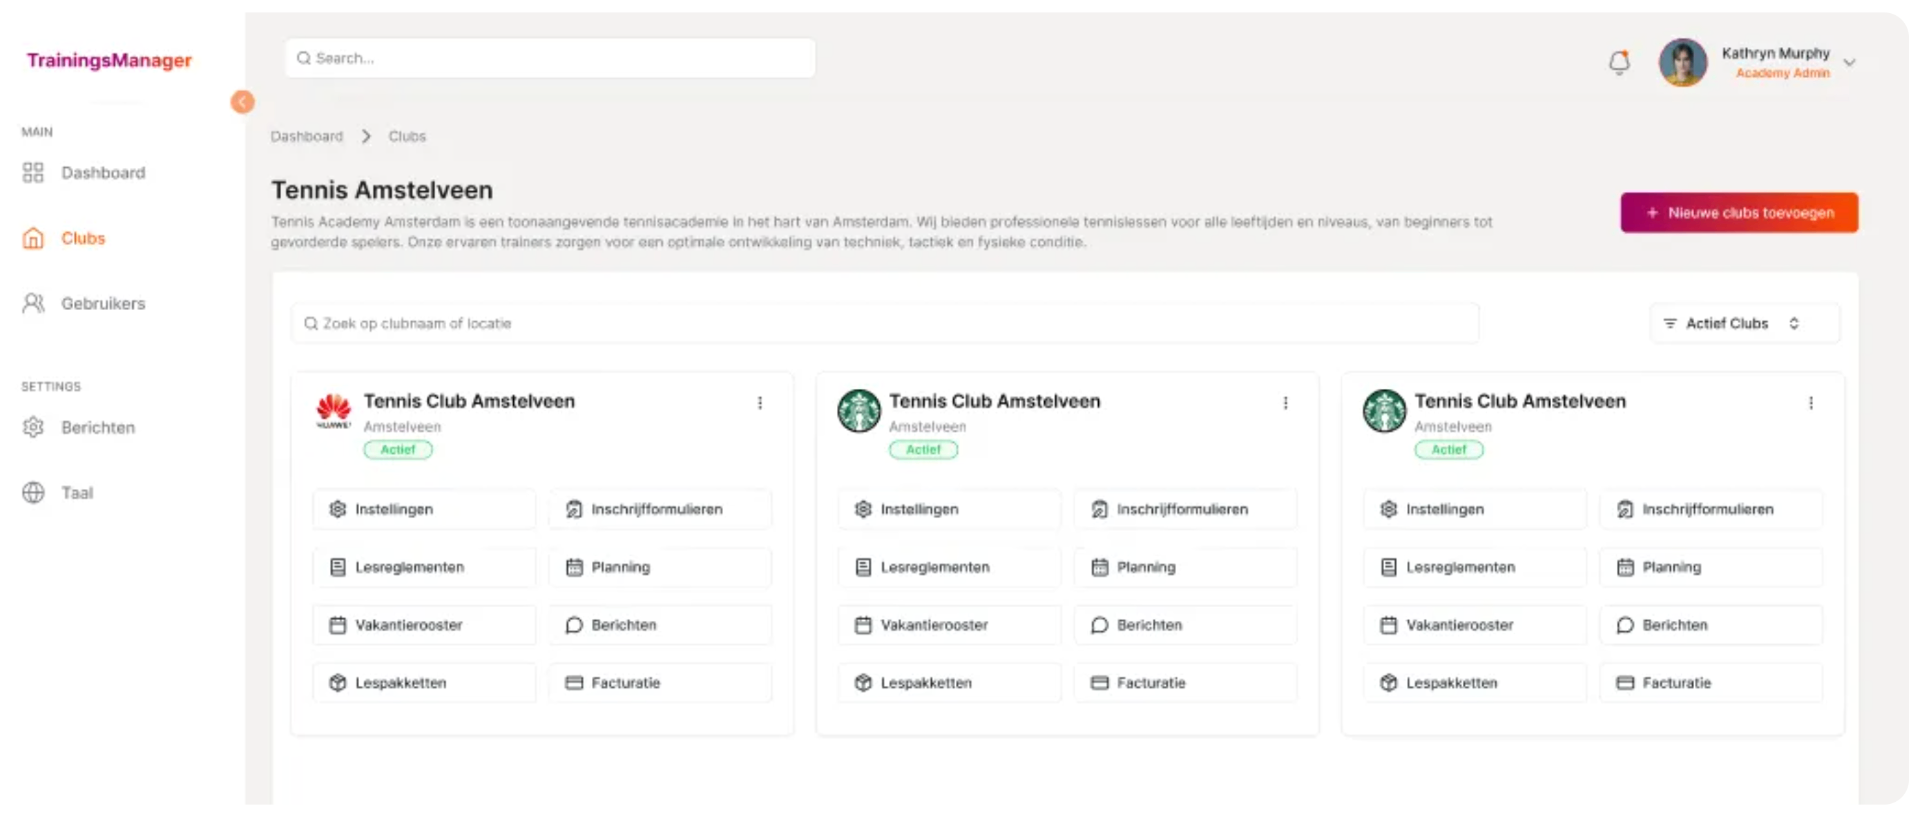The height and width of the screenshot is (826, 1920).
Task: Open the notifications bell
Action: point(1619,62)
